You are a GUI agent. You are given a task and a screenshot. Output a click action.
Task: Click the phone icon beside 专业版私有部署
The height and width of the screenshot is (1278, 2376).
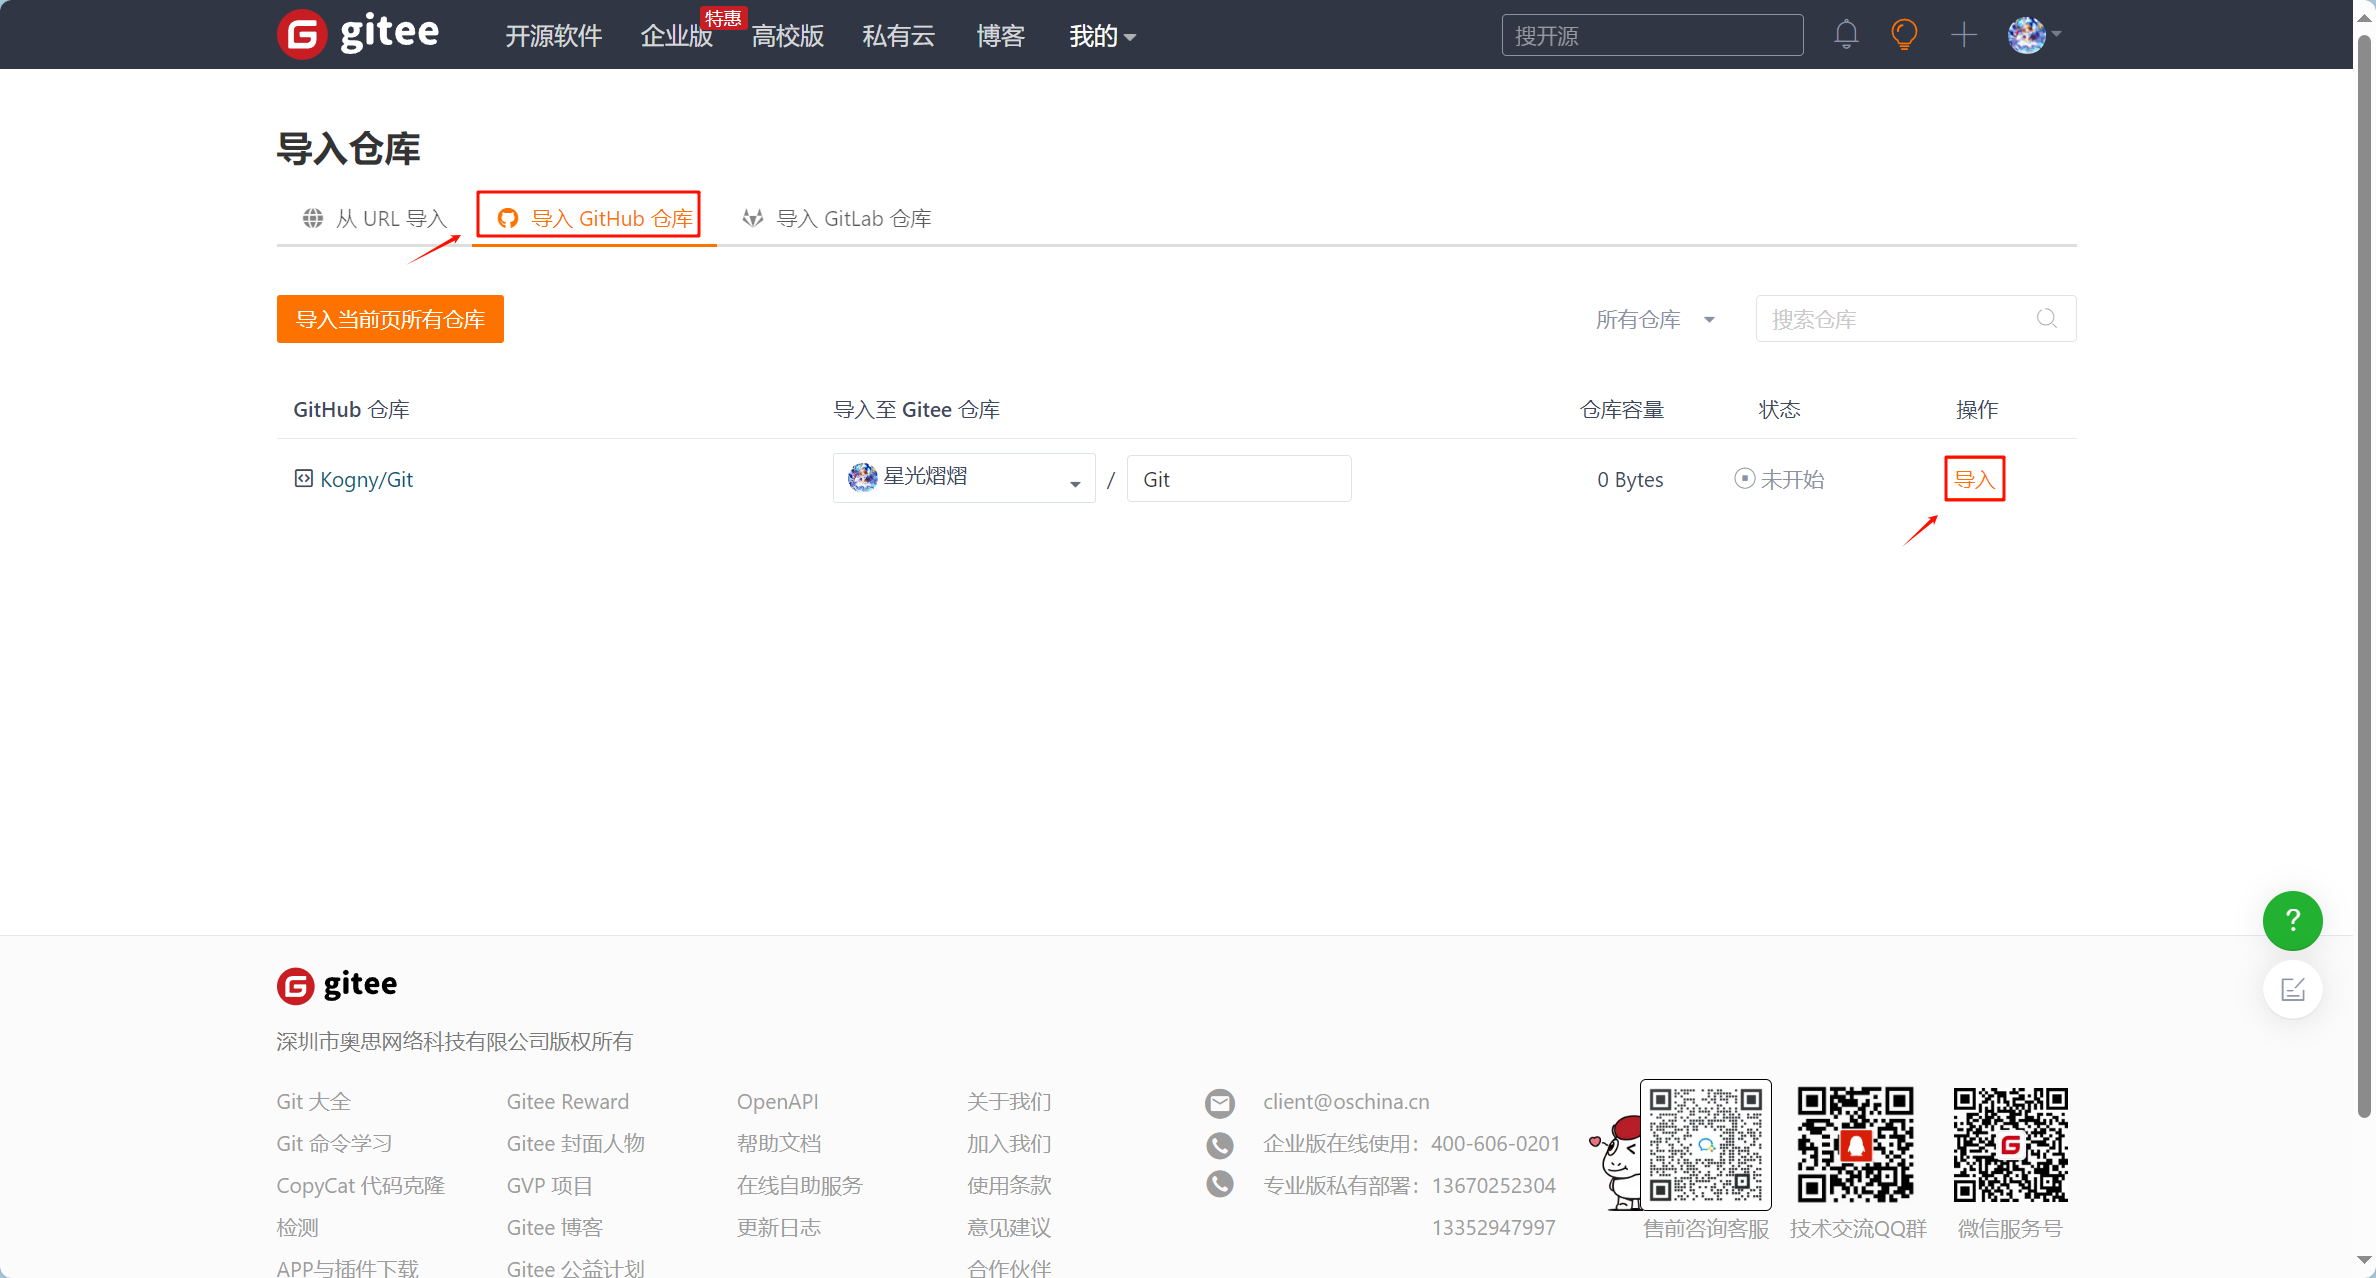tap(1219, 1184)
